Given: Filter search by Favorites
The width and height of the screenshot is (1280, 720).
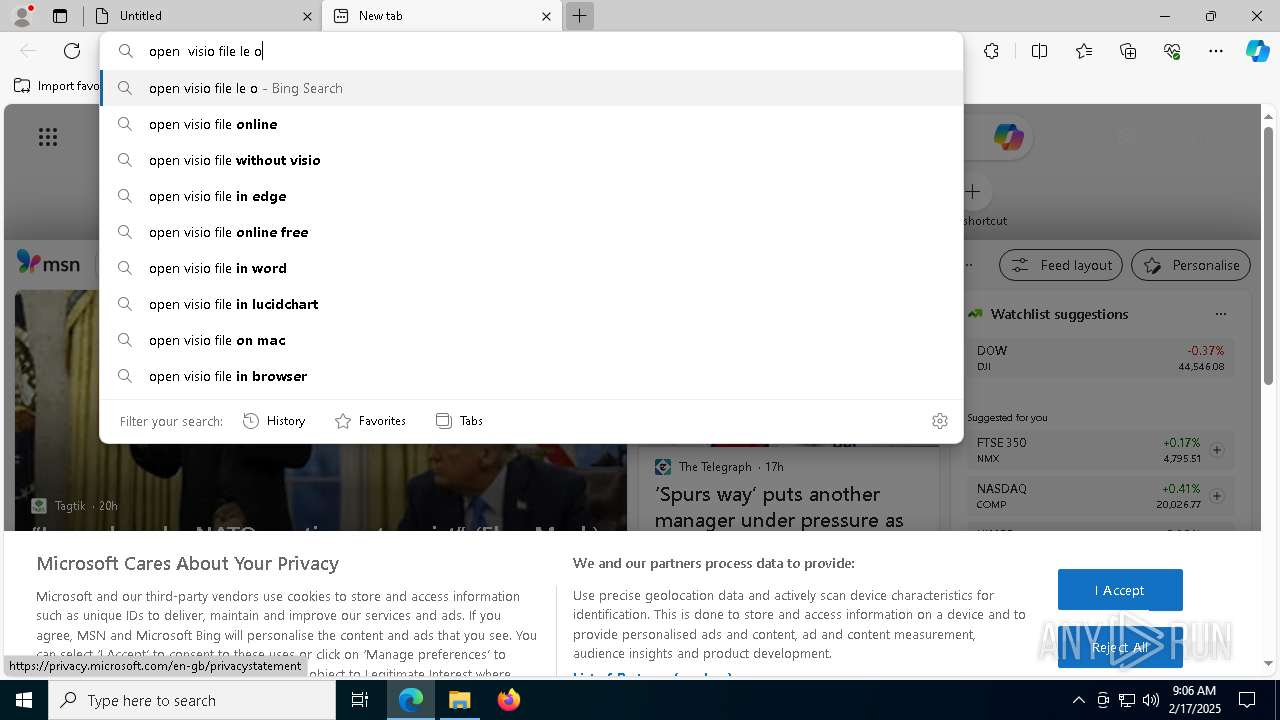Looking at the screenshot, I should pyautogui.click(x=370, y=421).
